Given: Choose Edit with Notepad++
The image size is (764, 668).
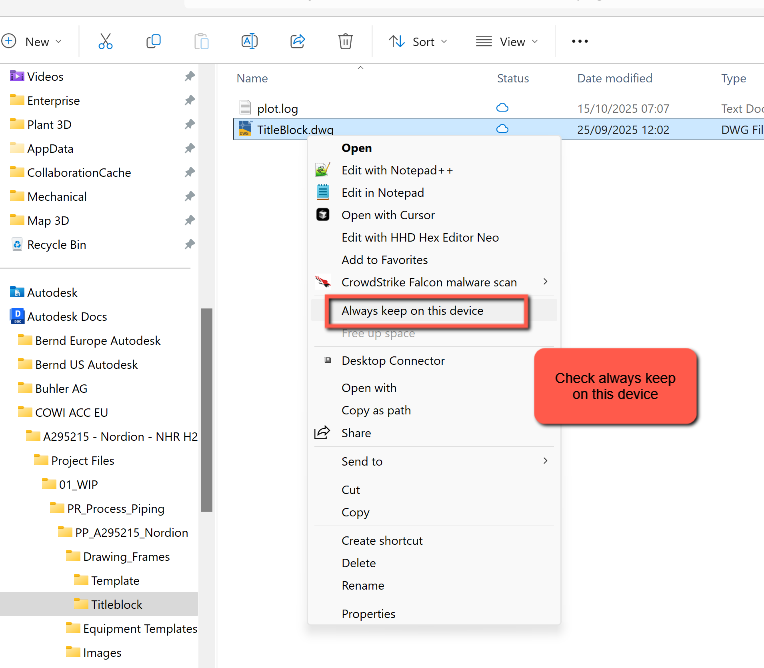Looking at the screenshot, I should pyautogui.click(x=397, y=170).
